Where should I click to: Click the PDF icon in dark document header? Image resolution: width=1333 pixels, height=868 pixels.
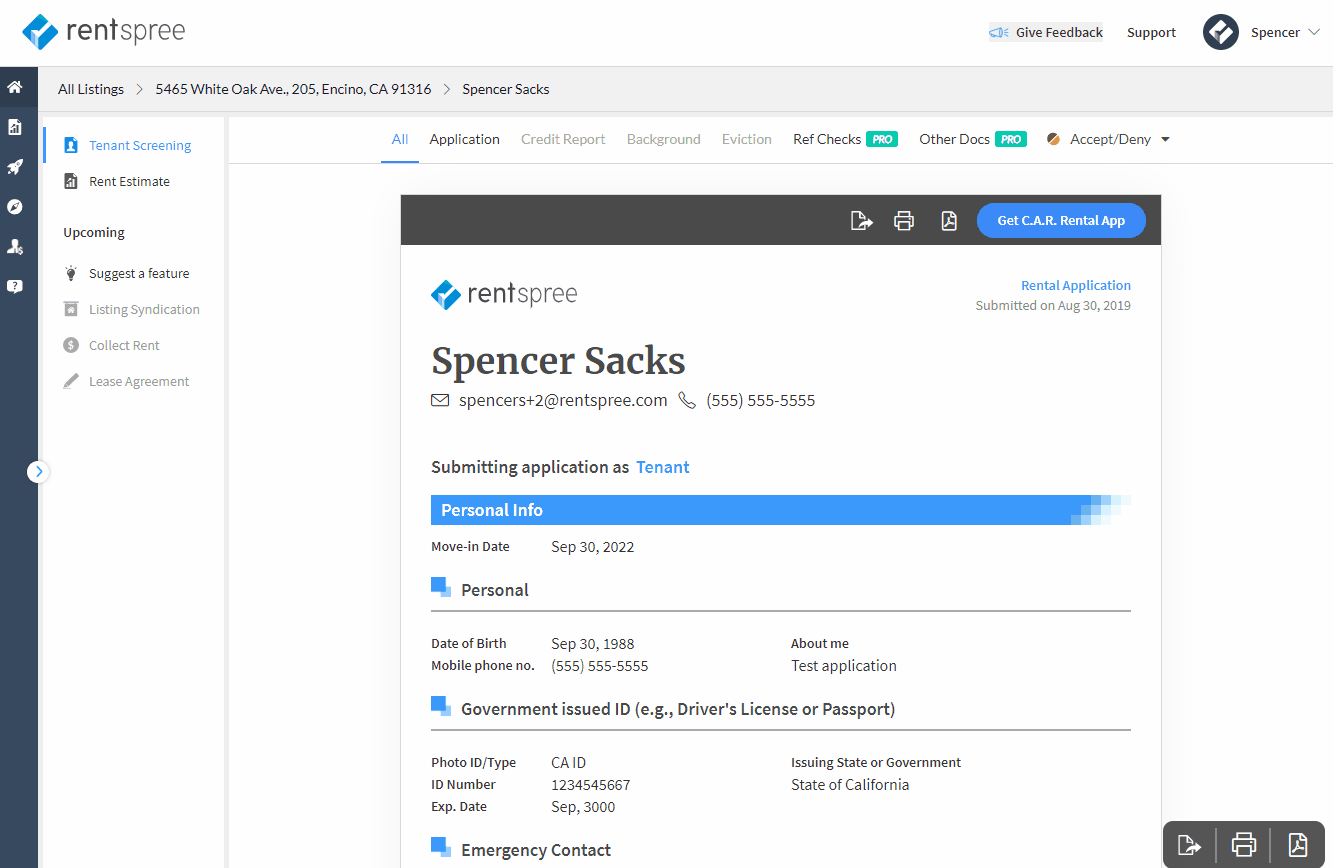(949, 221)
